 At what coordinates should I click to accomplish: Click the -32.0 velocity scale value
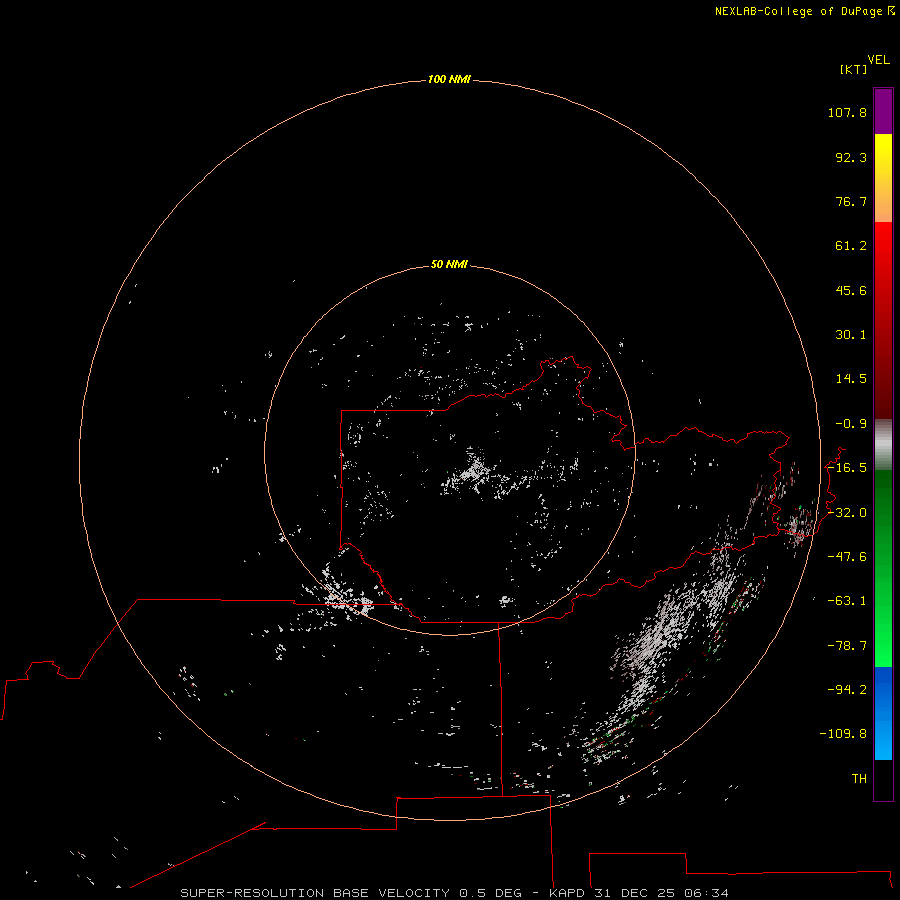point(847,513)
